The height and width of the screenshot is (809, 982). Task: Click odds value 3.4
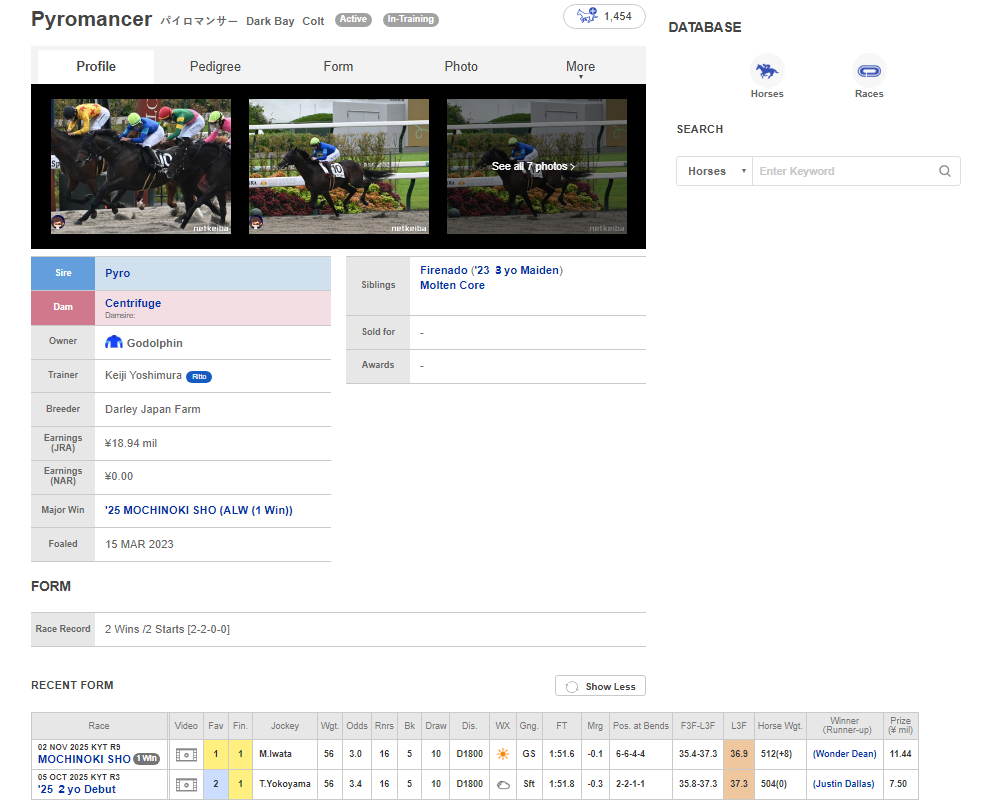tap(355, 784)
